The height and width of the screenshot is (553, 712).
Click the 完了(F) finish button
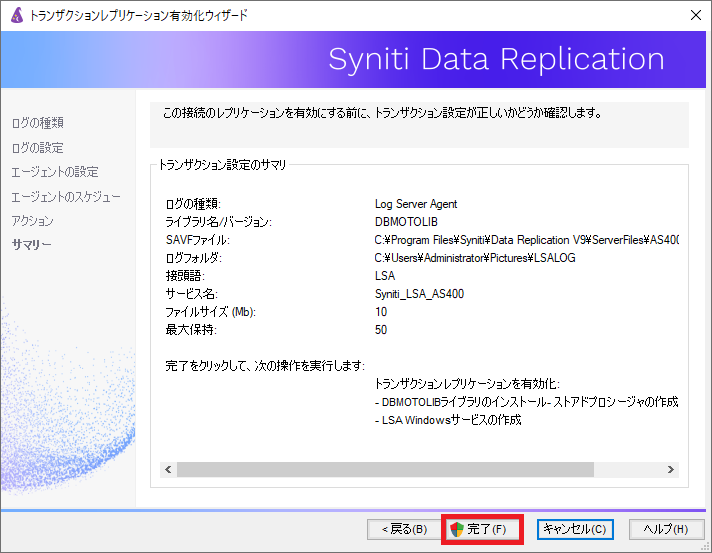(x=482, y=529)
